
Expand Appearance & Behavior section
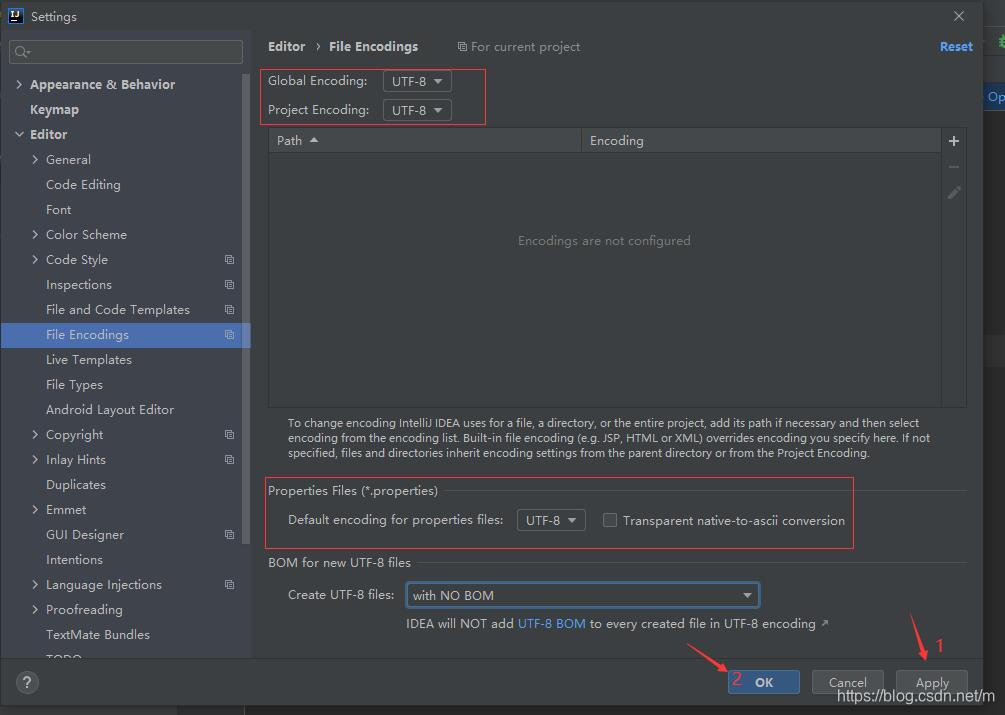19,84
